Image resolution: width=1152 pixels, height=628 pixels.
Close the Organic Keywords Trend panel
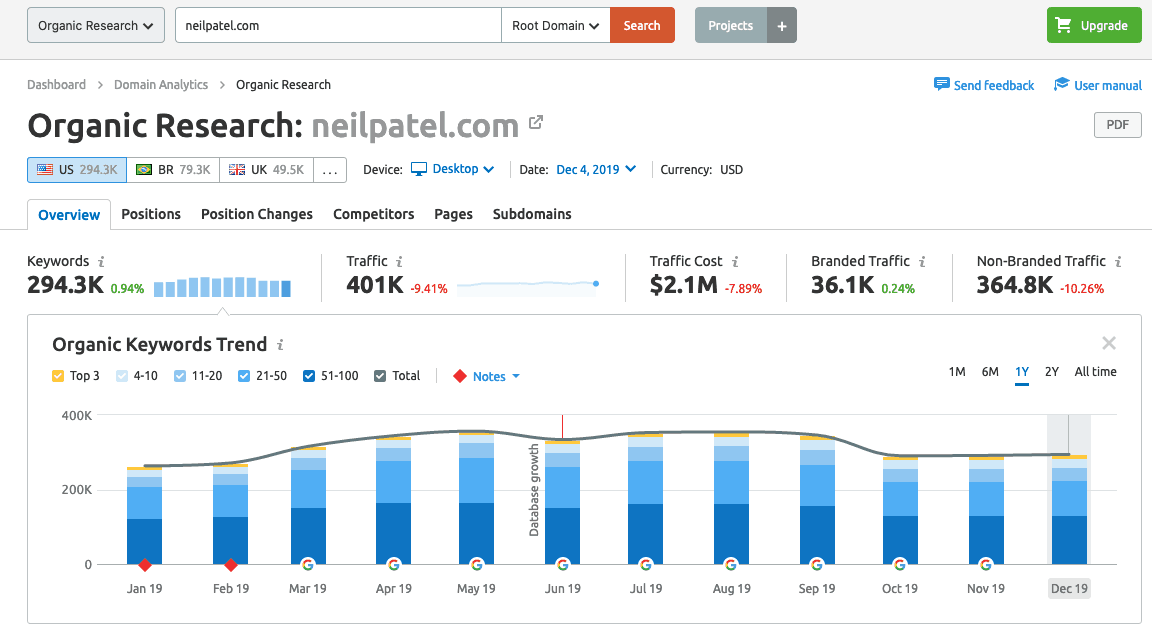[x=1109, y=343]
